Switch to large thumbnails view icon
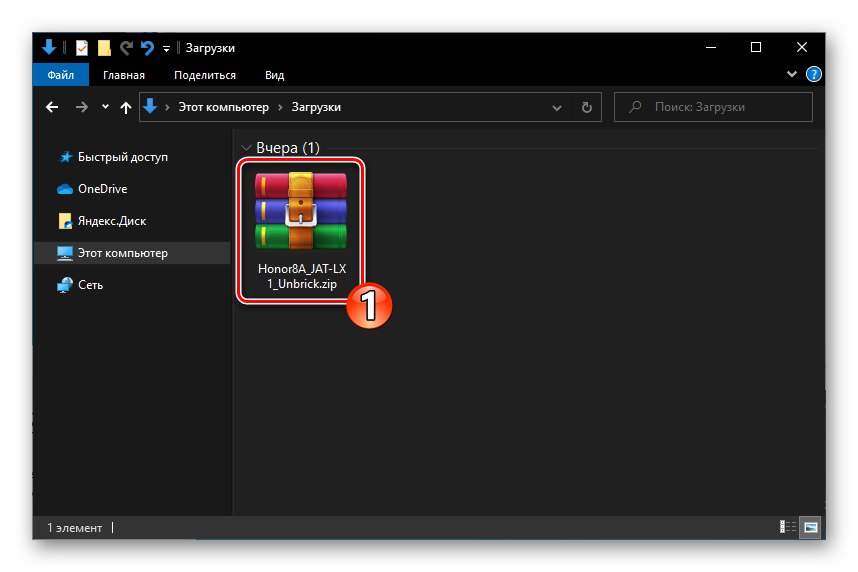The width and height of the screenshot is (858, 572). [810, 528]
